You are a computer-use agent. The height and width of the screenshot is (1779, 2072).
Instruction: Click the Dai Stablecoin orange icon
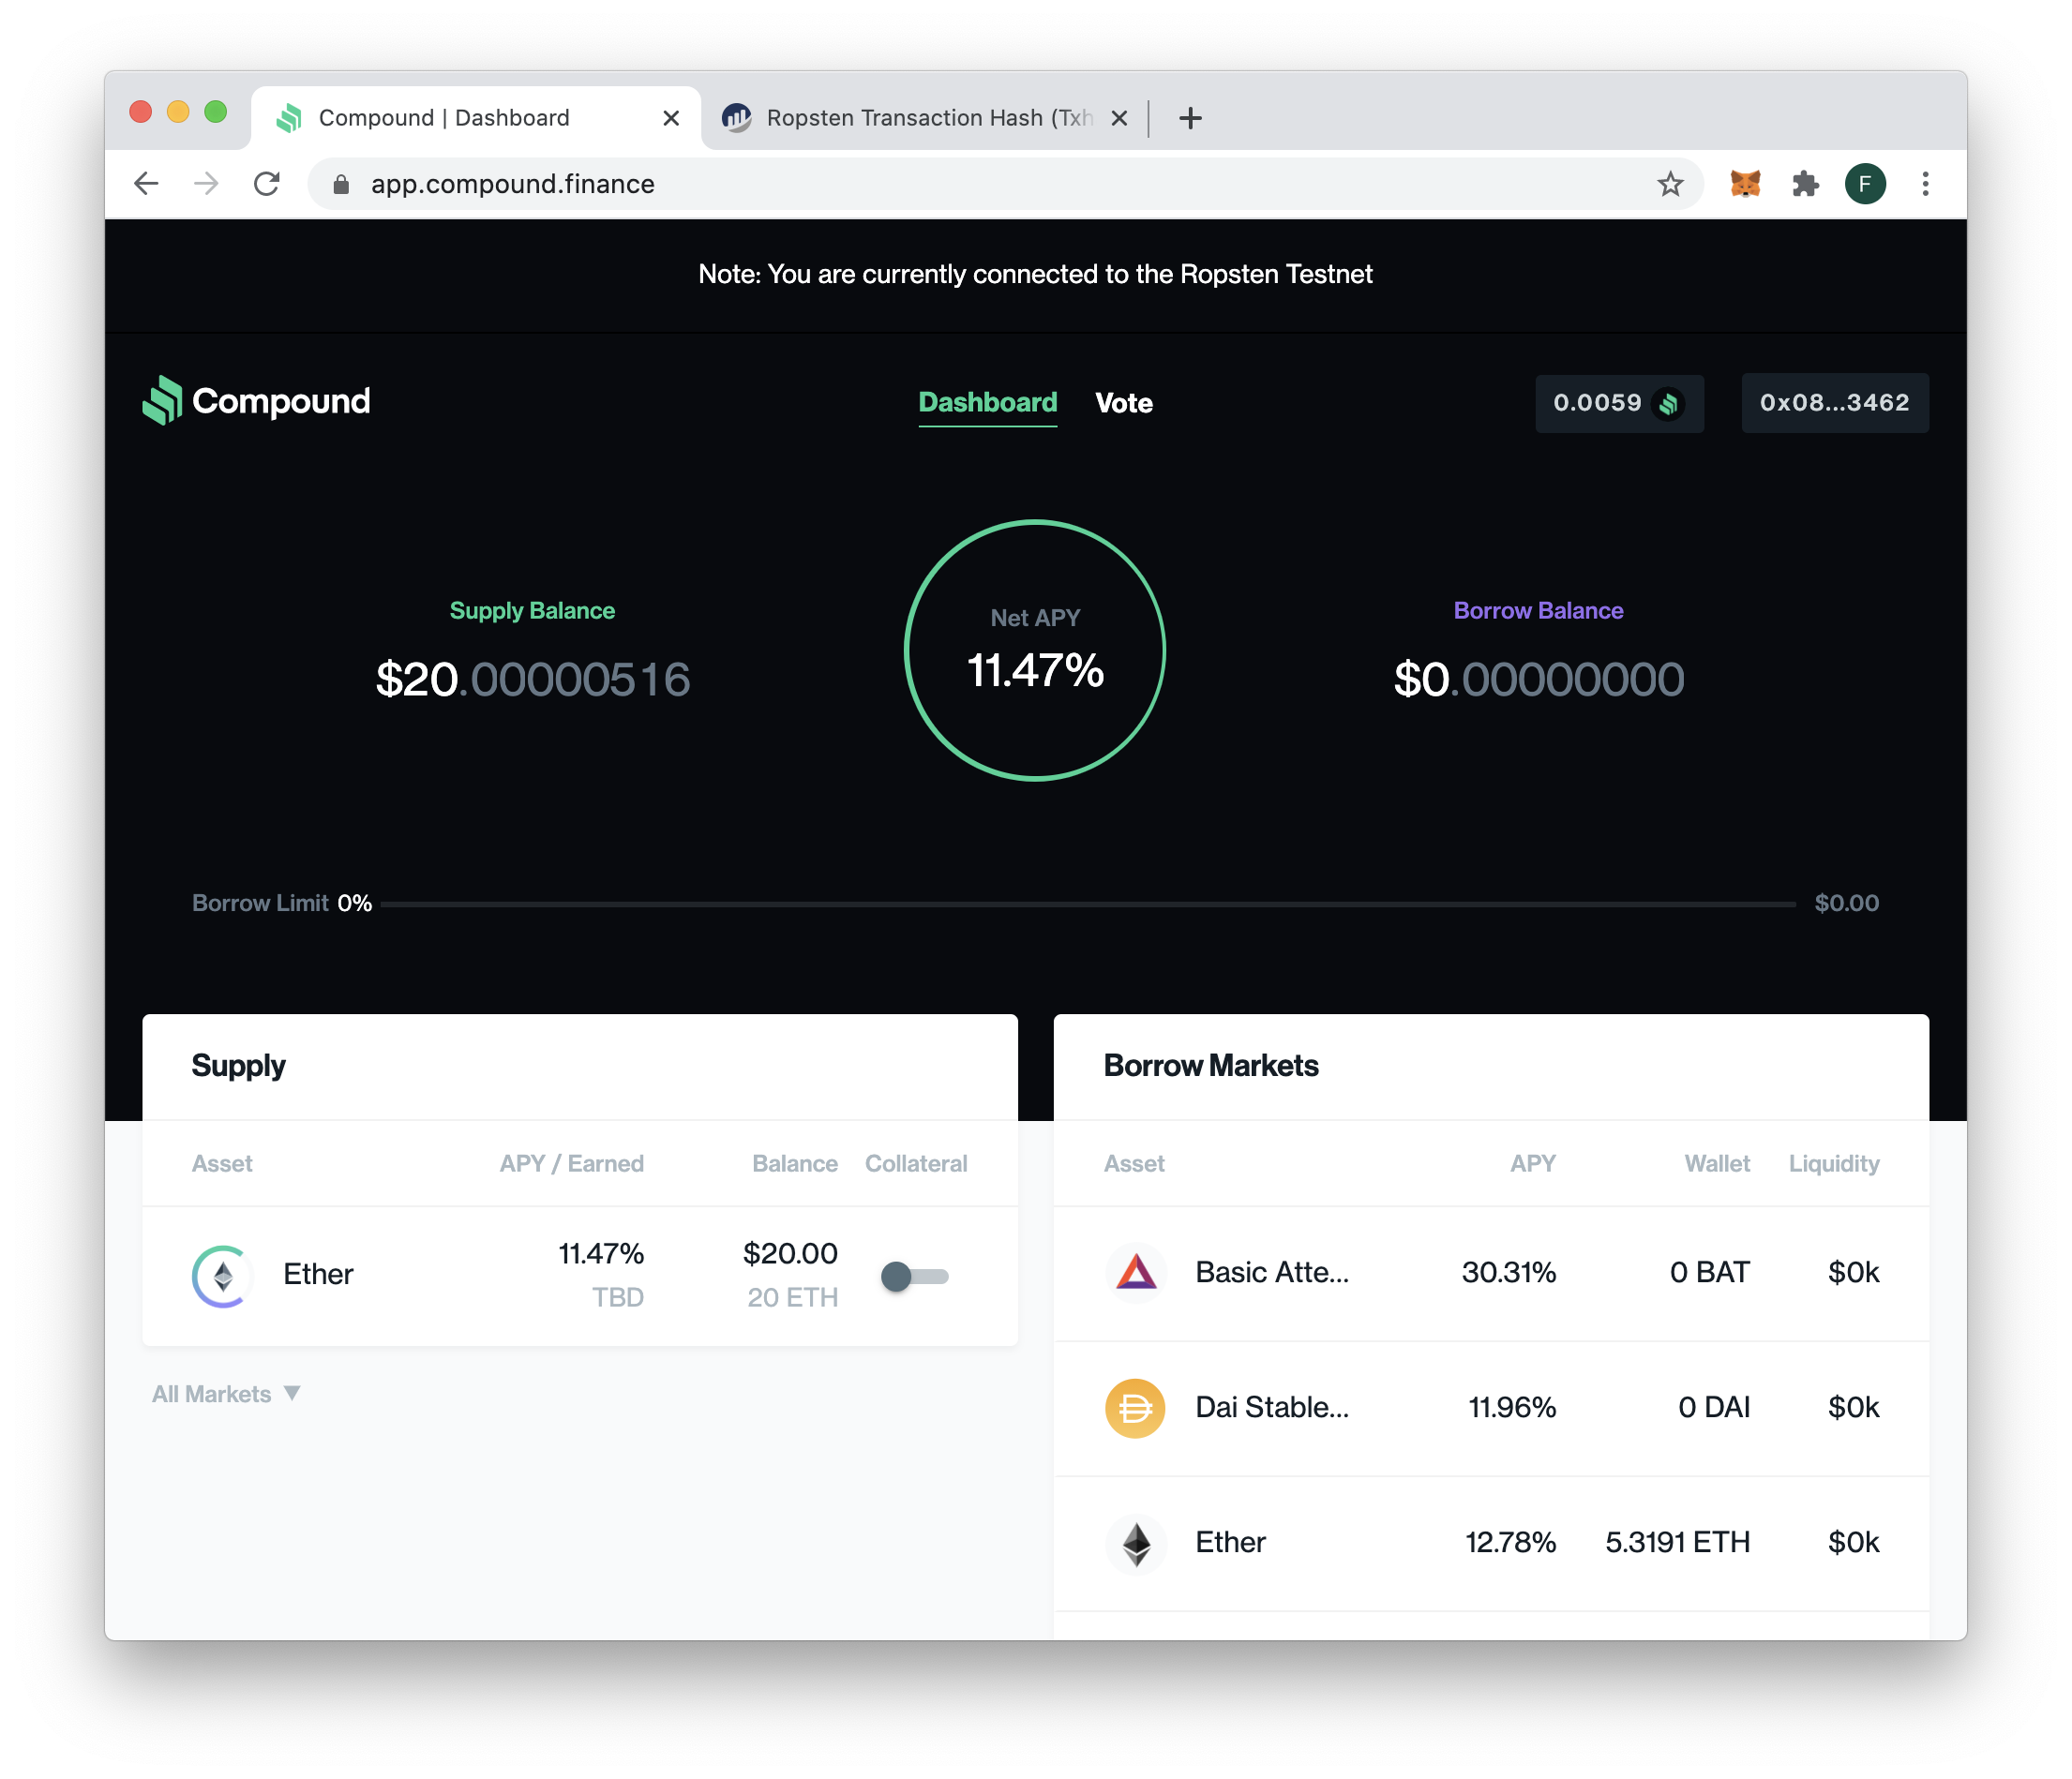click(x=1135, y=1408)
